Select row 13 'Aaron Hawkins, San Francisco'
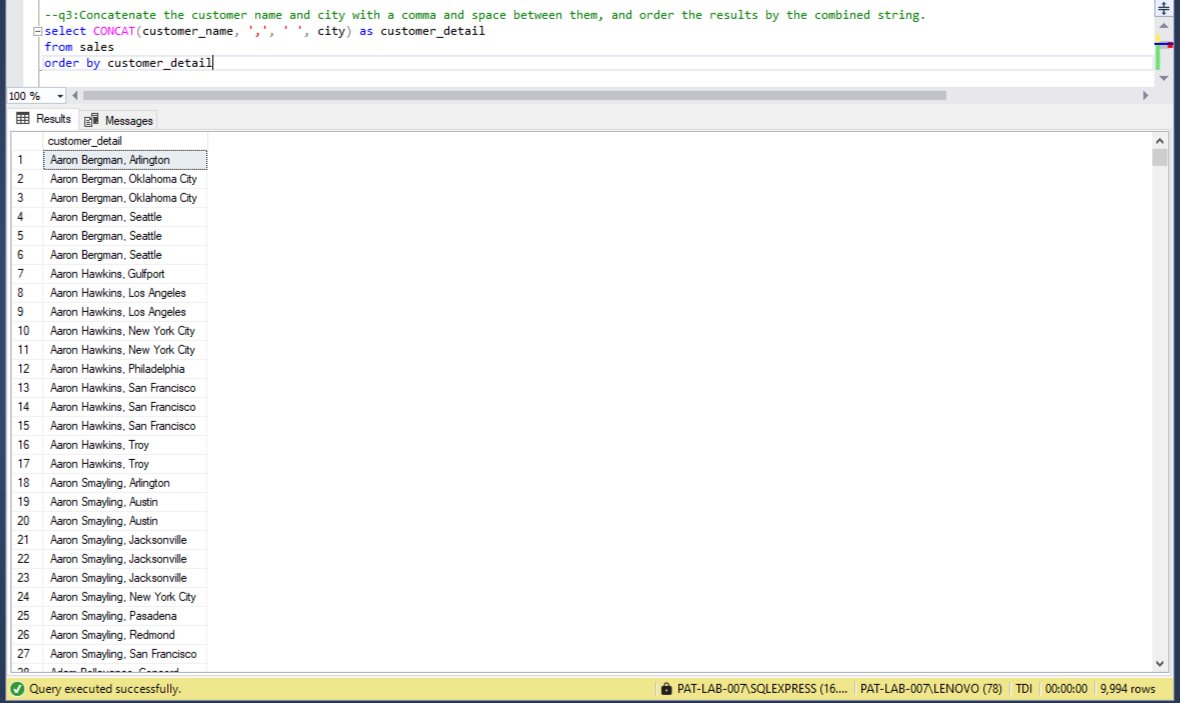The image size is (1180, 703). coord(125,388)
